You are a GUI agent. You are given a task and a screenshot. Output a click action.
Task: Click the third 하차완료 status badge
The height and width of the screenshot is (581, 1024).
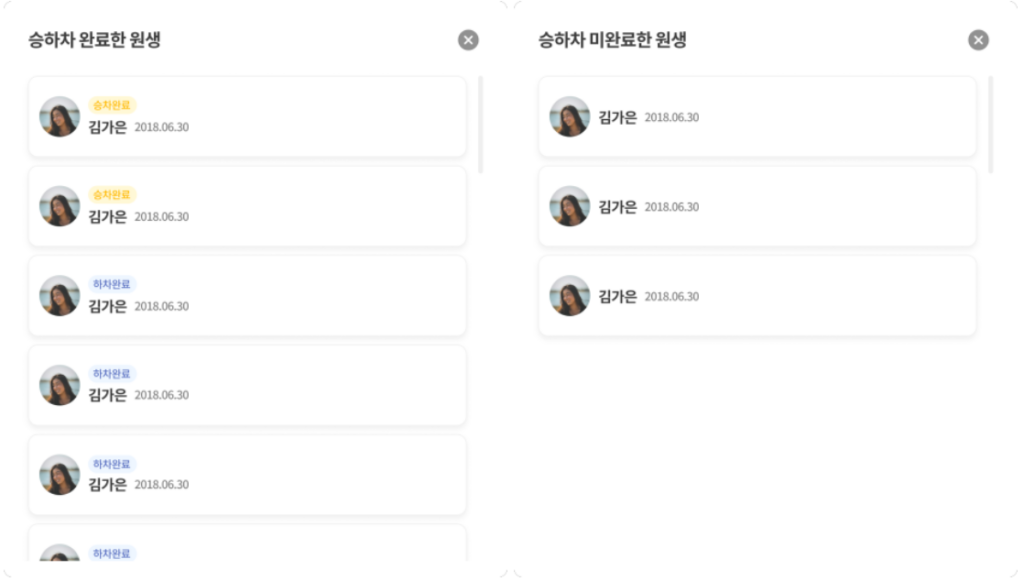tap(112, 463)
